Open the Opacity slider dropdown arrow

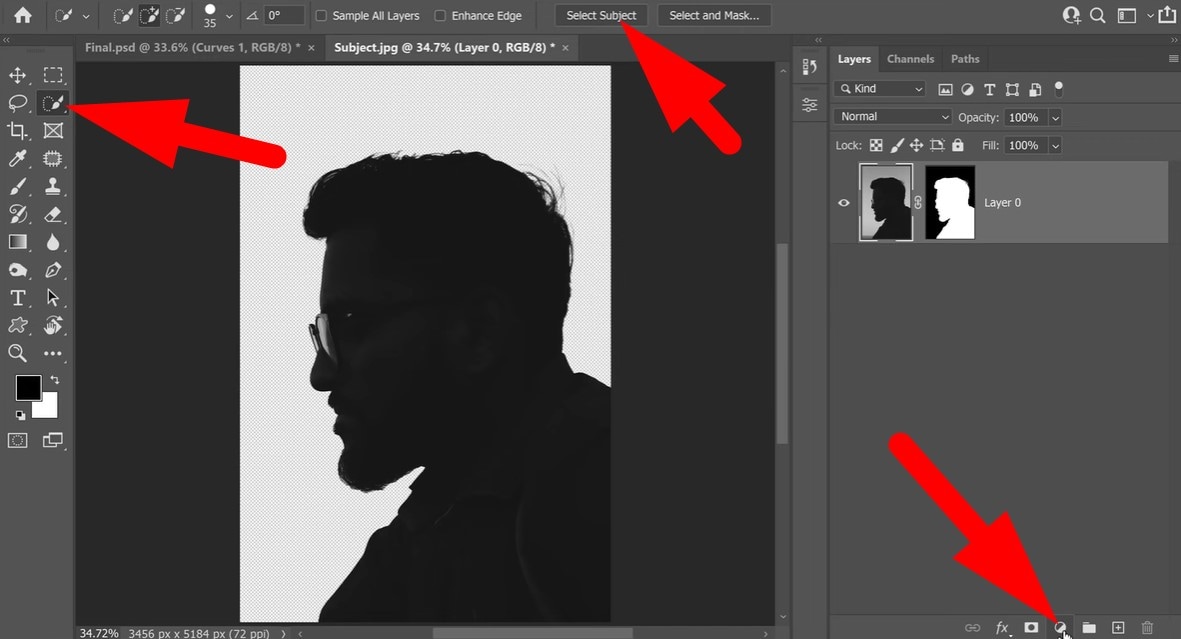pos(1055,118)
